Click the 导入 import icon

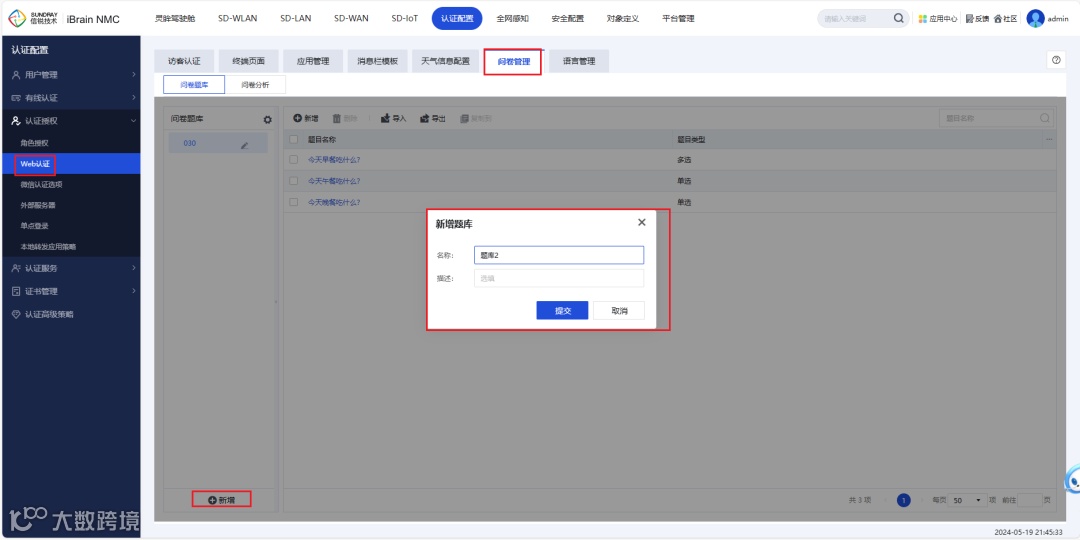click(x=385, y=118)
